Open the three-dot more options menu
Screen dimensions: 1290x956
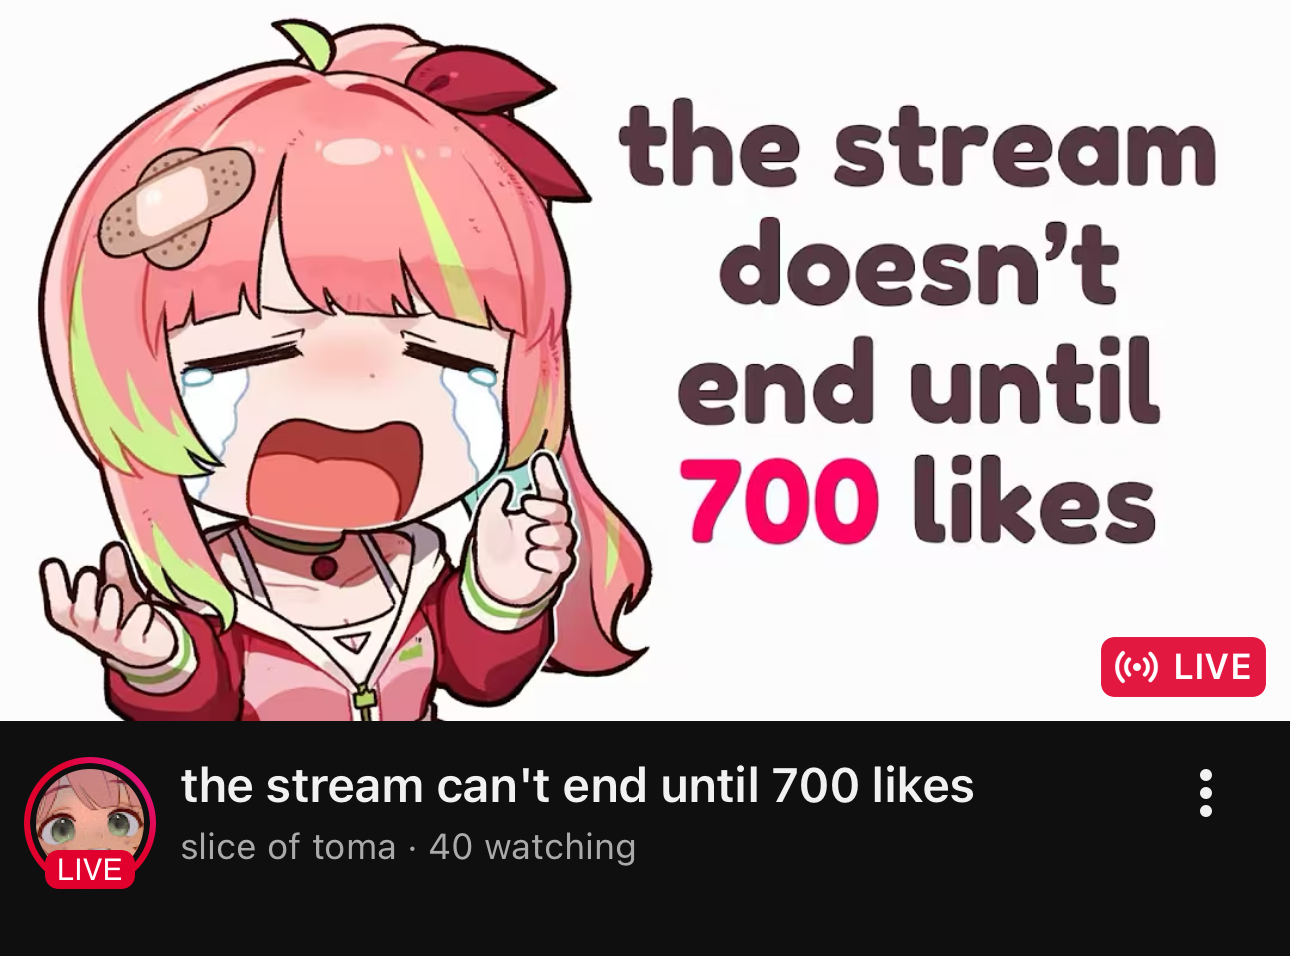pos(1206,793)
